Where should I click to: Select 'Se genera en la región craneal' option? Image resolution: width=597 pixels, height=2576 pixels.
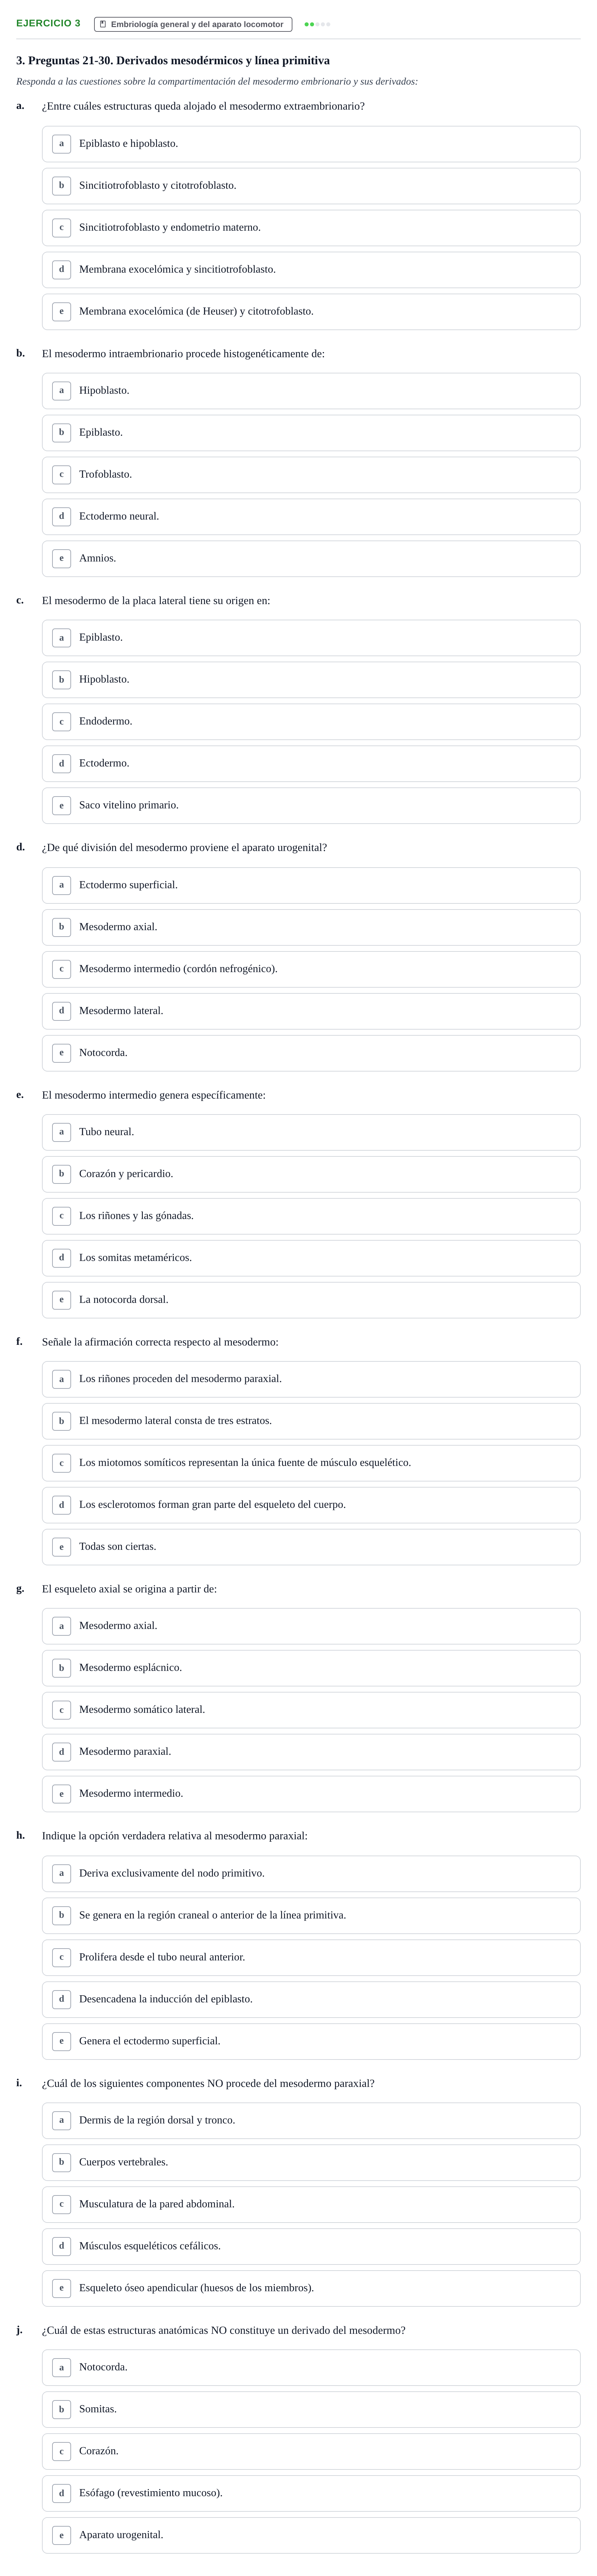pos(311,1915)
